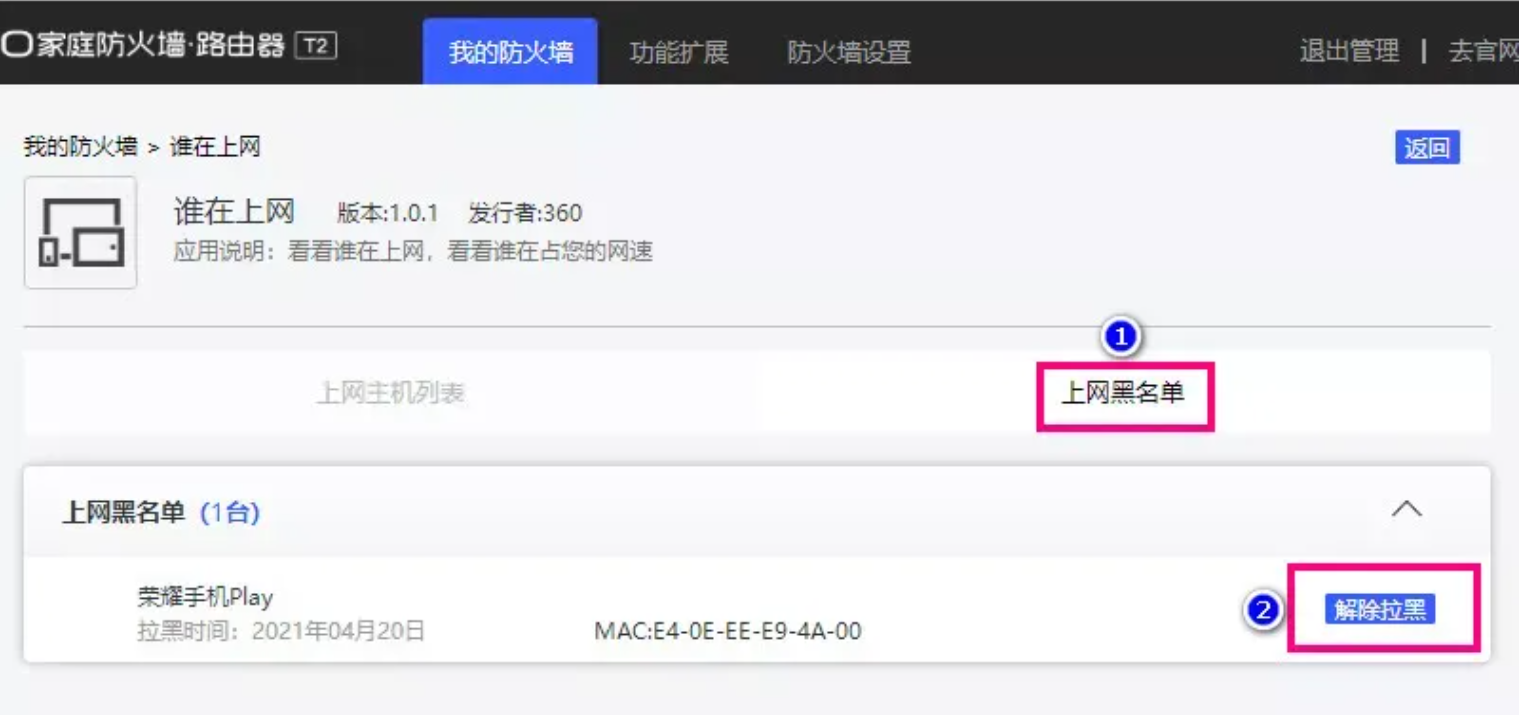The width and height of the screenshot is (1521, 715).
Task: Click the 荣耀手机Play device entry
Action: [205, 597]
